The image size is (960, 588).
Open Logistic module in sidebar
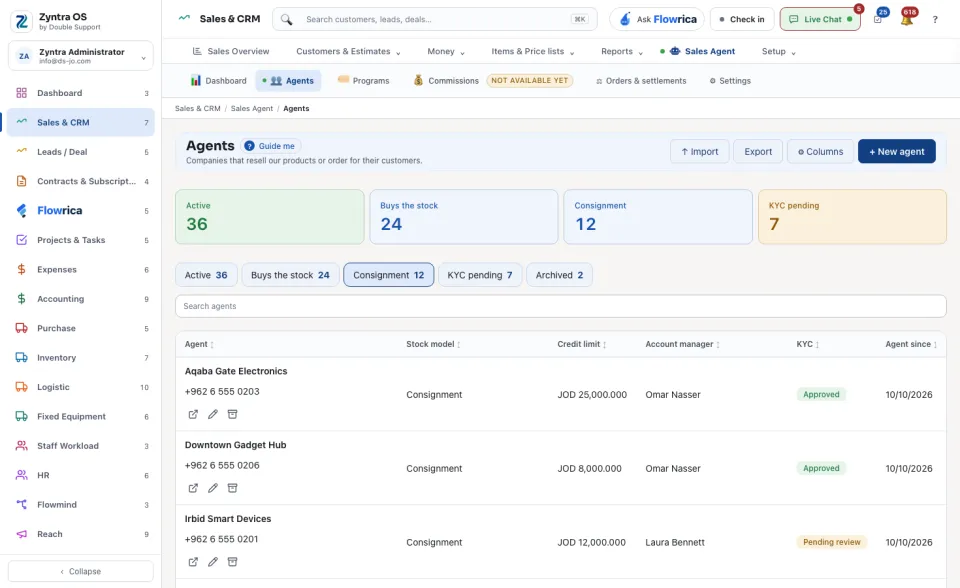point(81,387)
